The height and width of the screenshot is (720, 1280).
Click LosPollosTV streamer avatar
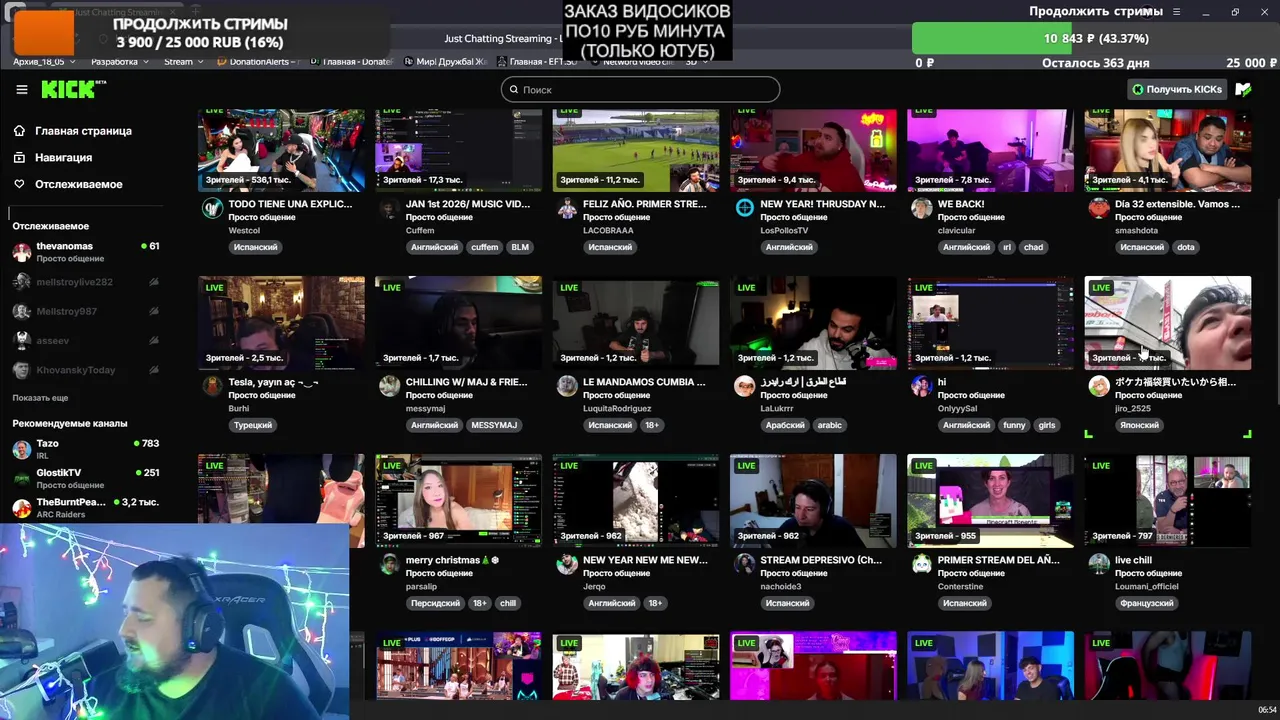[x=744, y=208]
